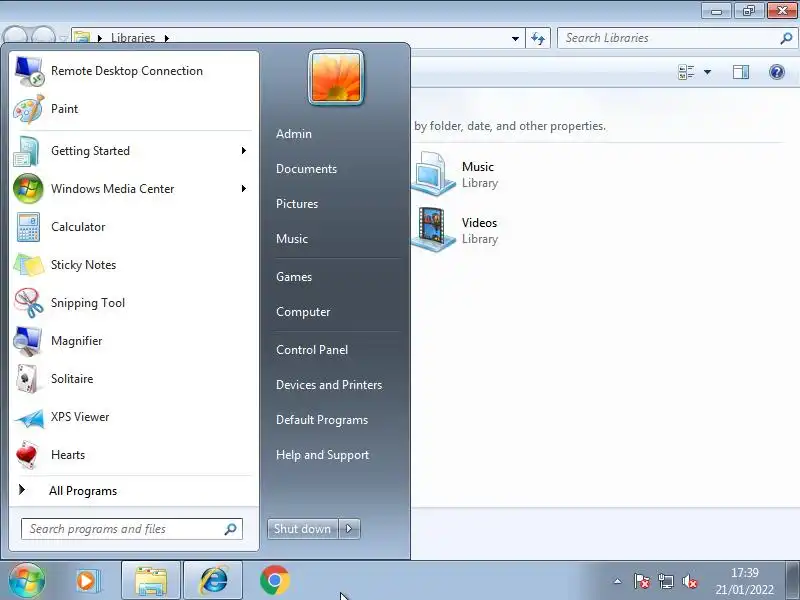Open address bar history dropdown

click(x=515, y=38)
